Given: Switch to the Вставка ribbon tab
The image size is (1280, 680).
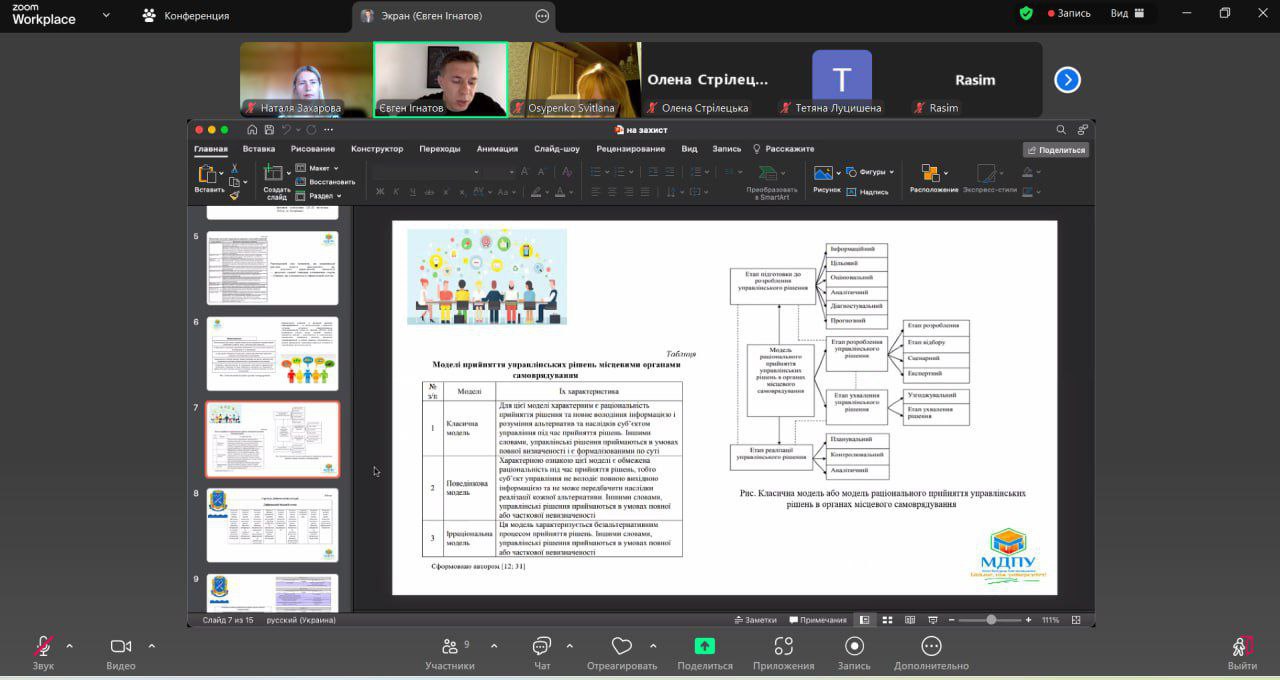Looking at the screenshot, I should click(x=258, y=149).
